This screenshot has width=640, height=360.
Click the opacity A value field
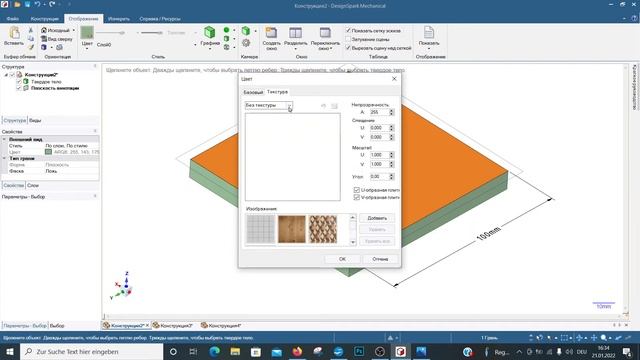379,112
